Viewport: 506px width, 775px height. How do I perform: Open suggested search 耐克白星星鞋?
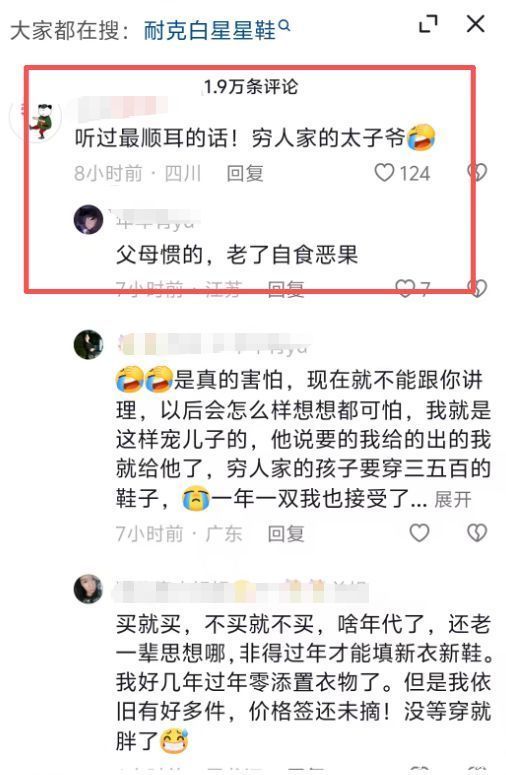tap(210, 30)
